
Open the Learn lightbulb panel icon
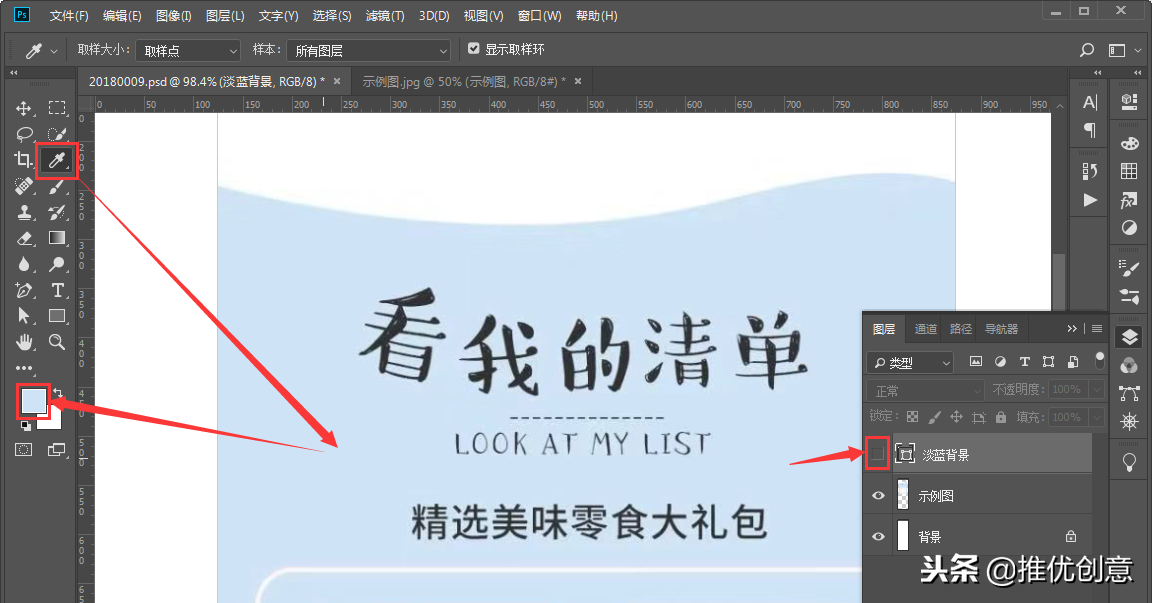pyautogui.click(x=1129, y=462)
